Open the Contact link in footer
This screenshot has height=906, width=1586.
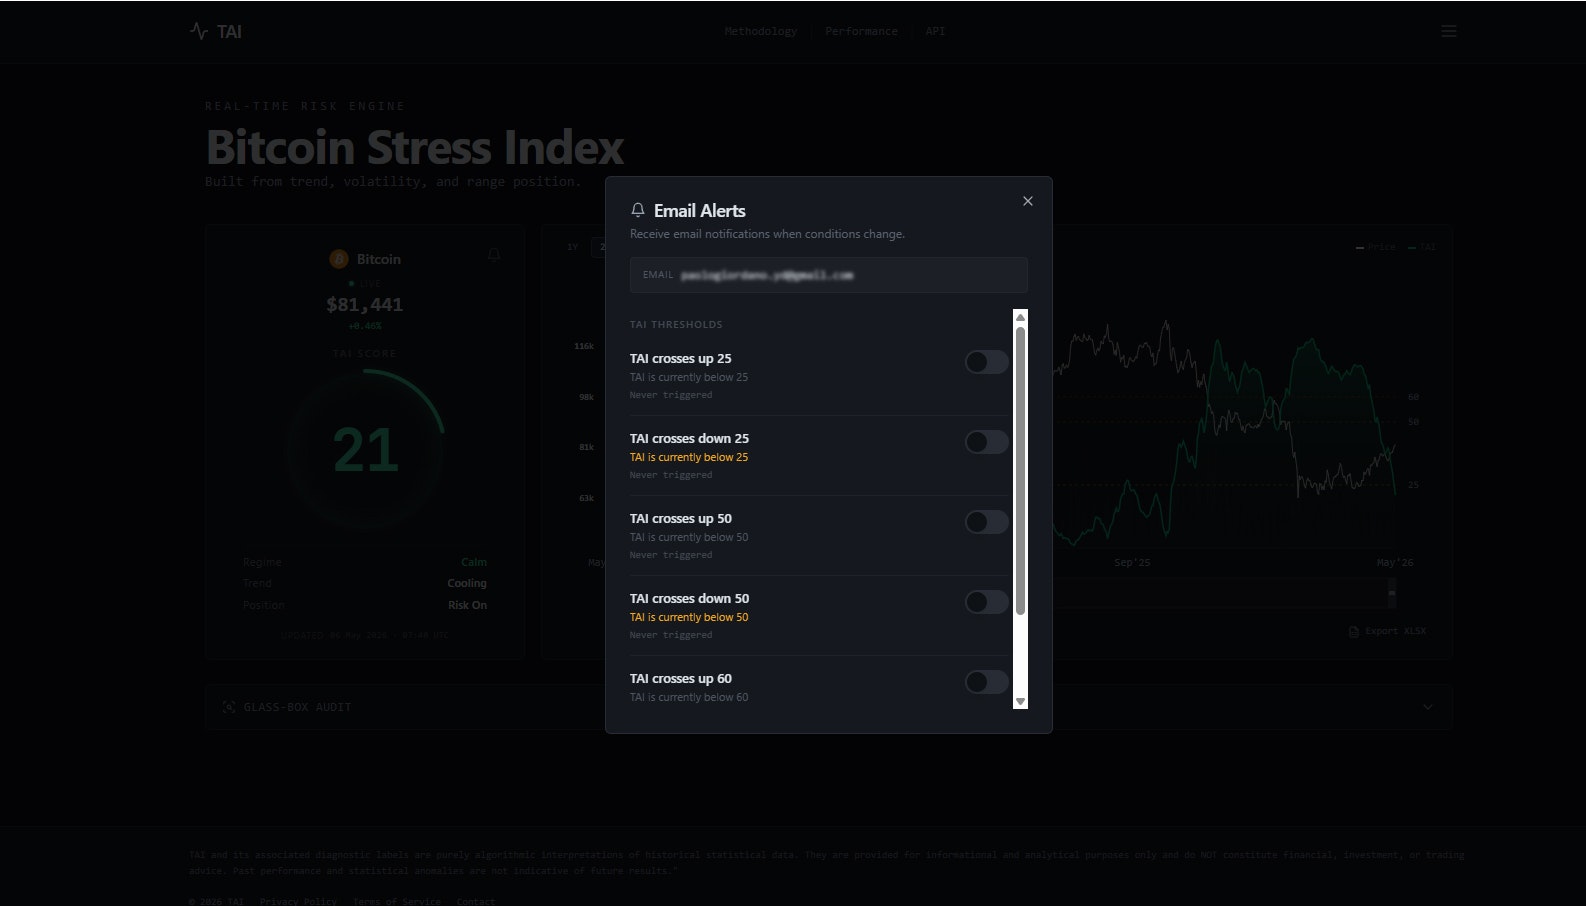point(476,901)
